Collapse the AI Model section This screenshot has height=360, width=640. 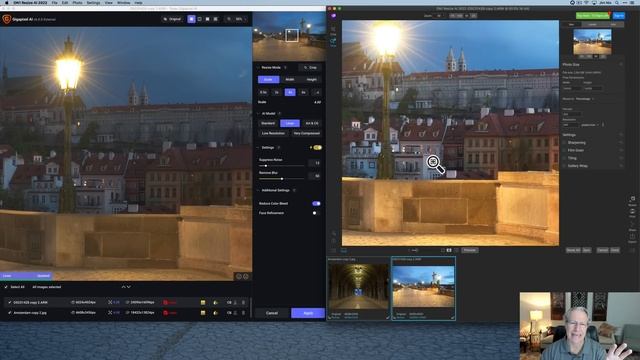258,113
